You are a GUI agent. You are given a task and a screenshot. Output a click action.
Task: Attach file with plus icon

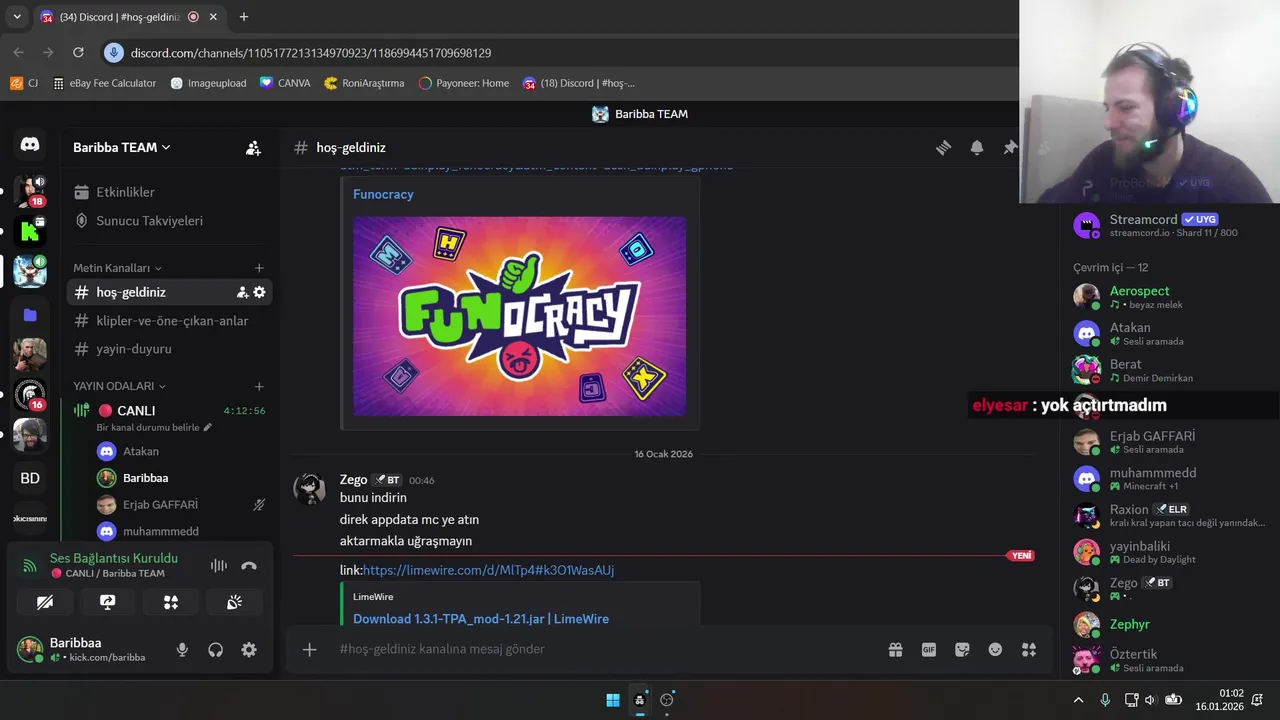[310, 650]
